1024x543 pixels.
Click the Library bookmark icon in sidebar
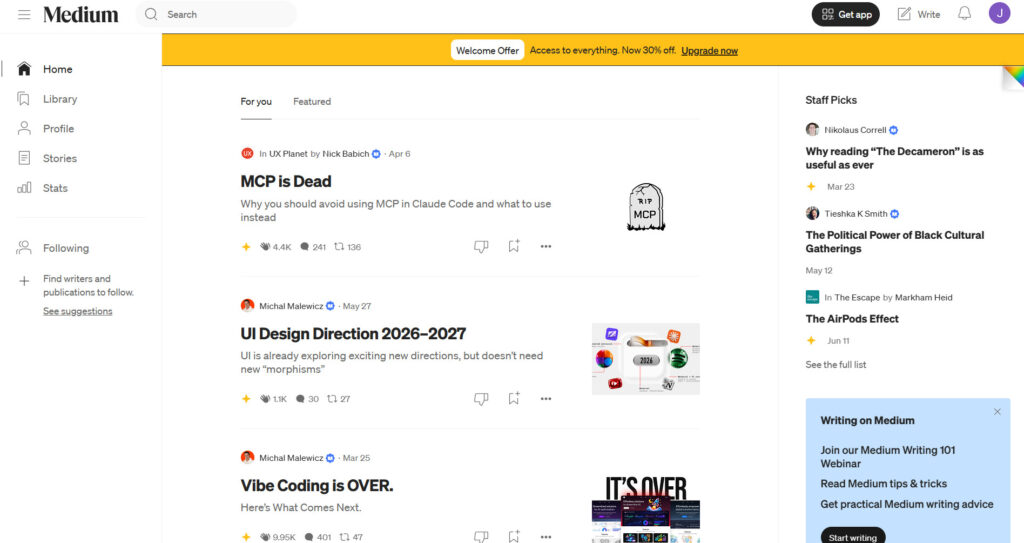point(24,99)
